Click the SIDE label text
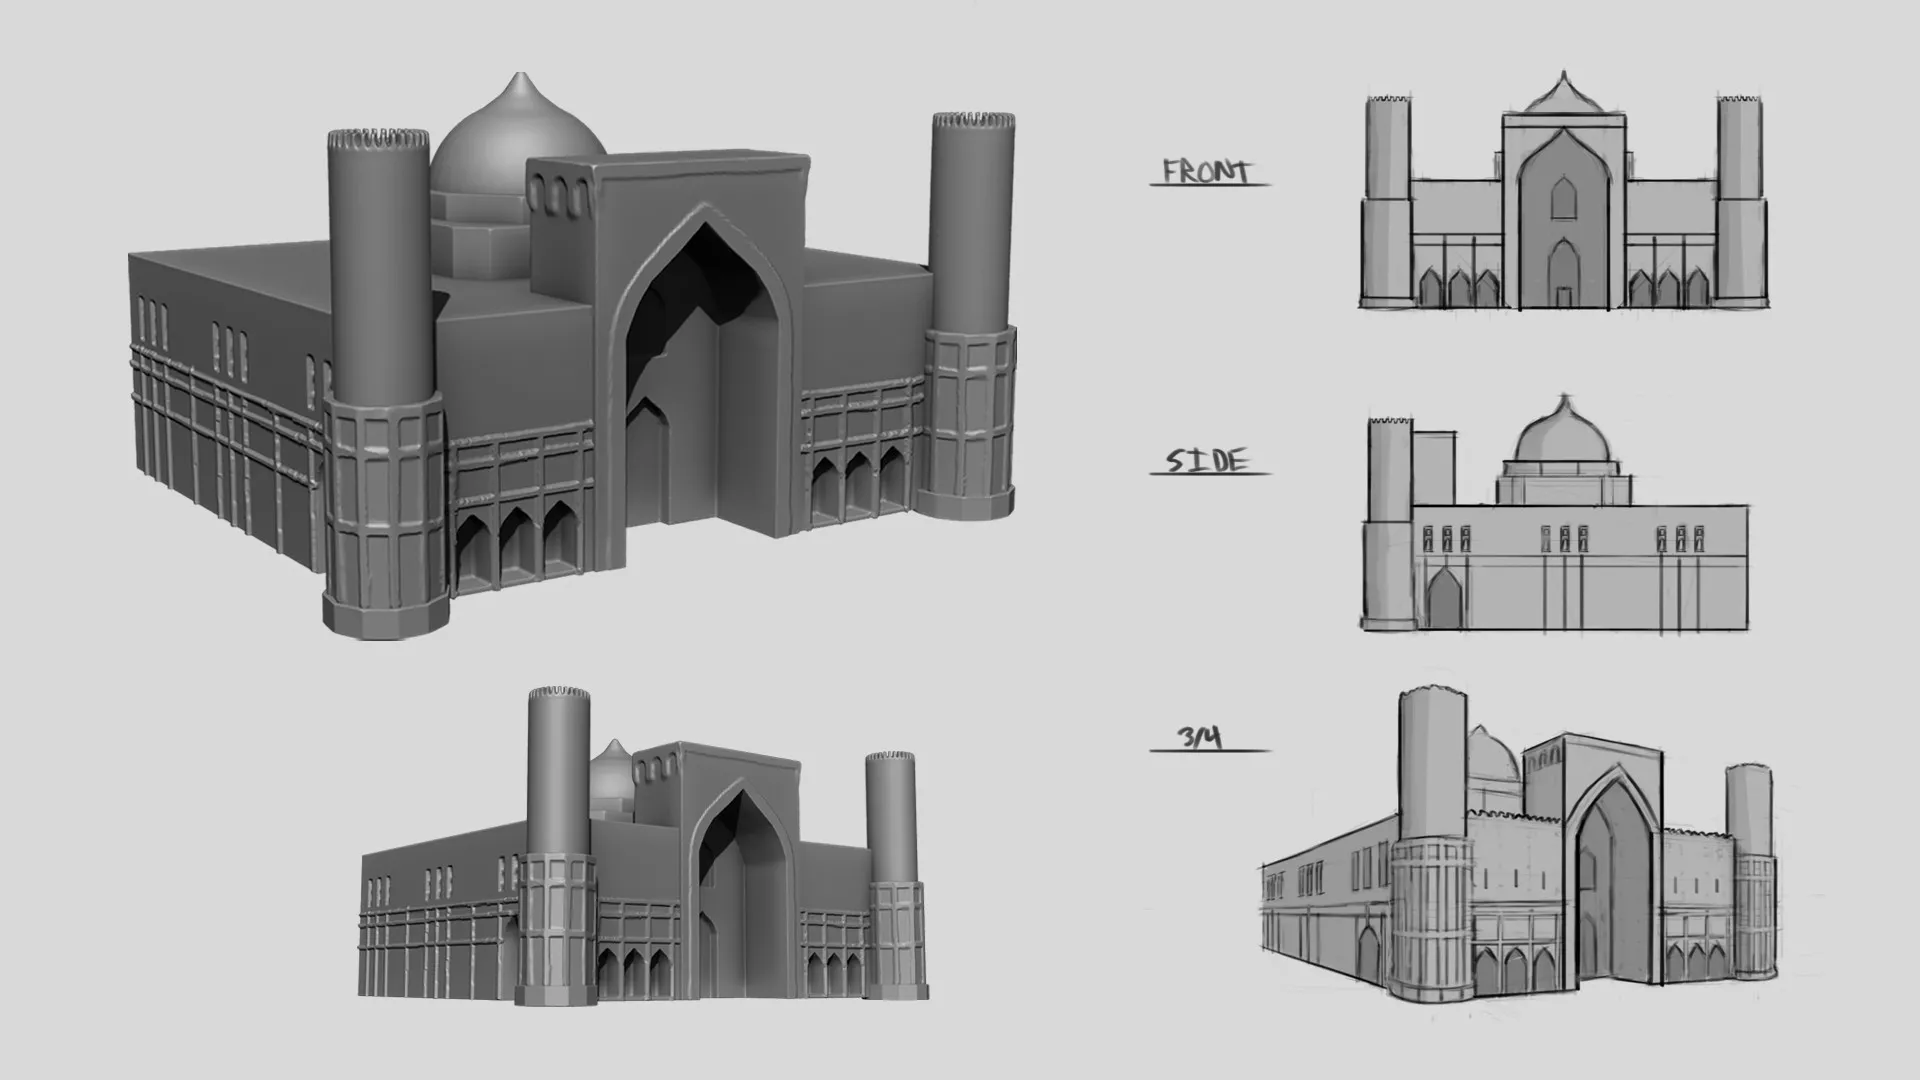 point(1208,461)
